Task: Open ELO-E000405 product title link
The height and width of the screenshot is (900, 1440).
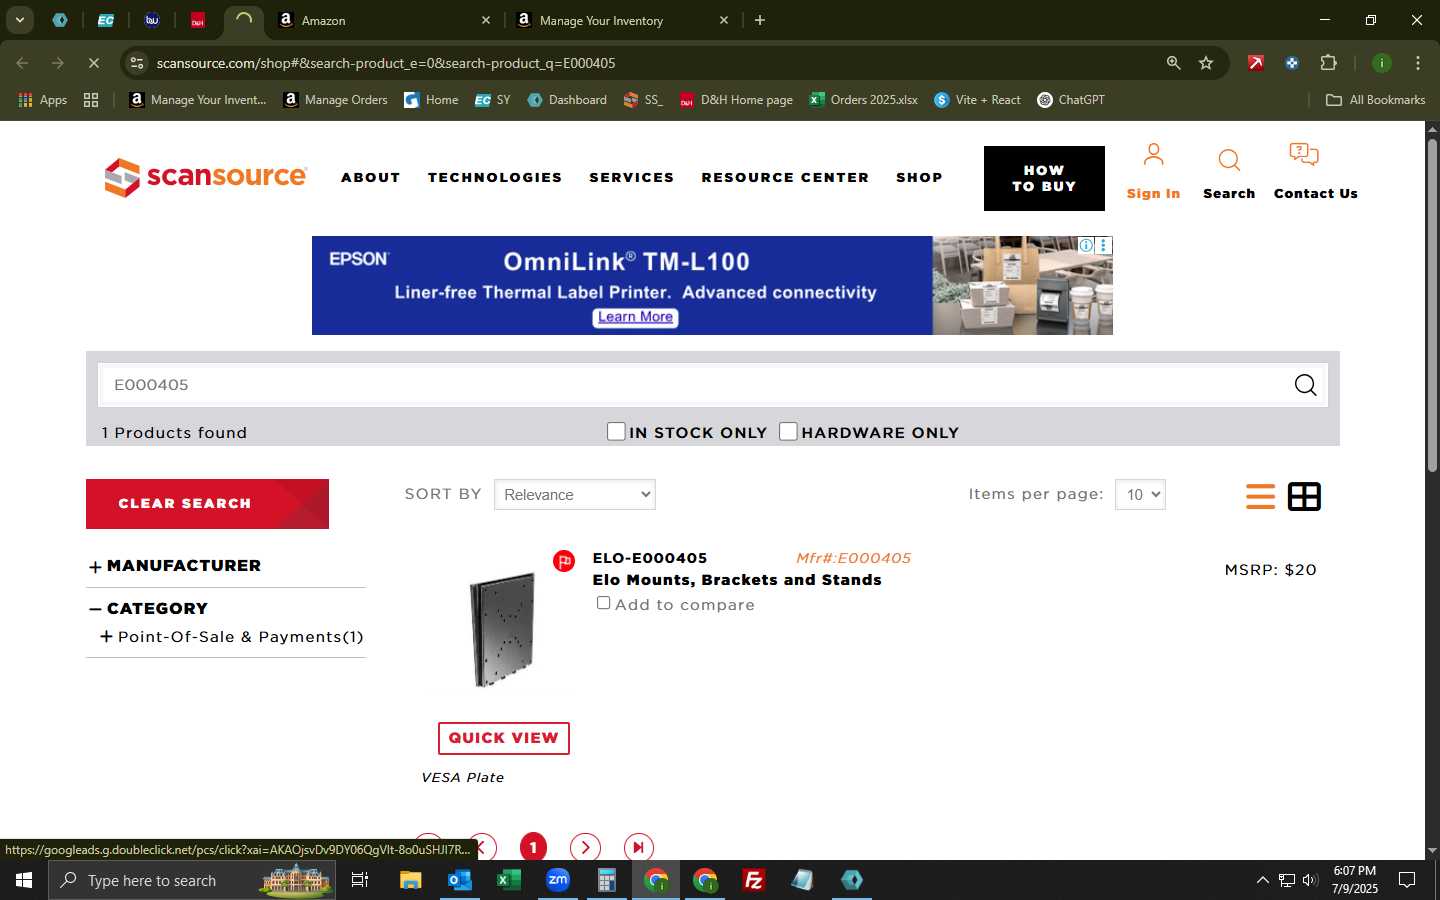Action: [x=650, y=558]
